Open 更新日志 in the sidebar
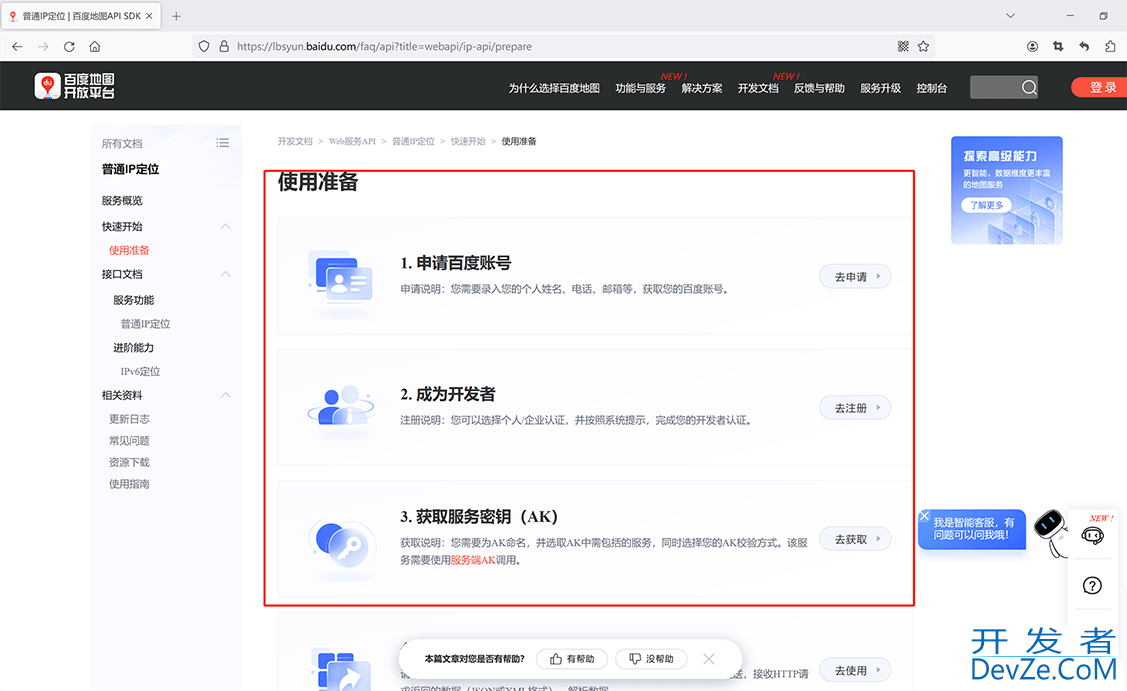 point(129,418)
